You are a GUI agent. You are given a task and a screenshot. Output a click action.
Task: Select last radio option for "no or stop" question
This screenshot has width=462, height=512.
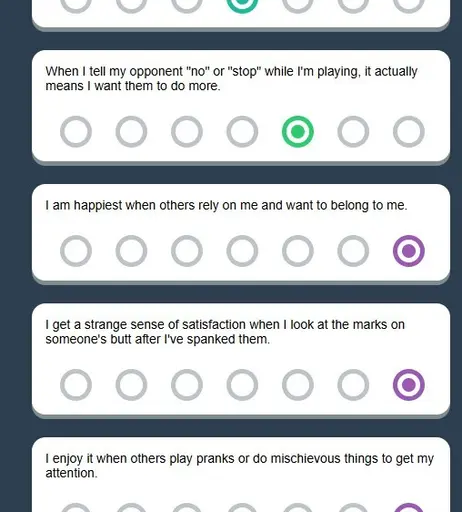coord(409,132)
